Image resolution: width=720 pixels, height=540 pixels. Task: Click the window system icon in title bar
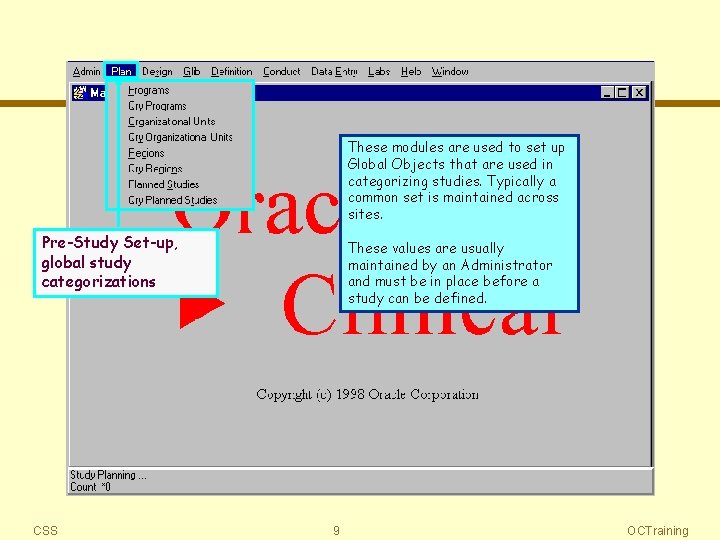(79, 93)
